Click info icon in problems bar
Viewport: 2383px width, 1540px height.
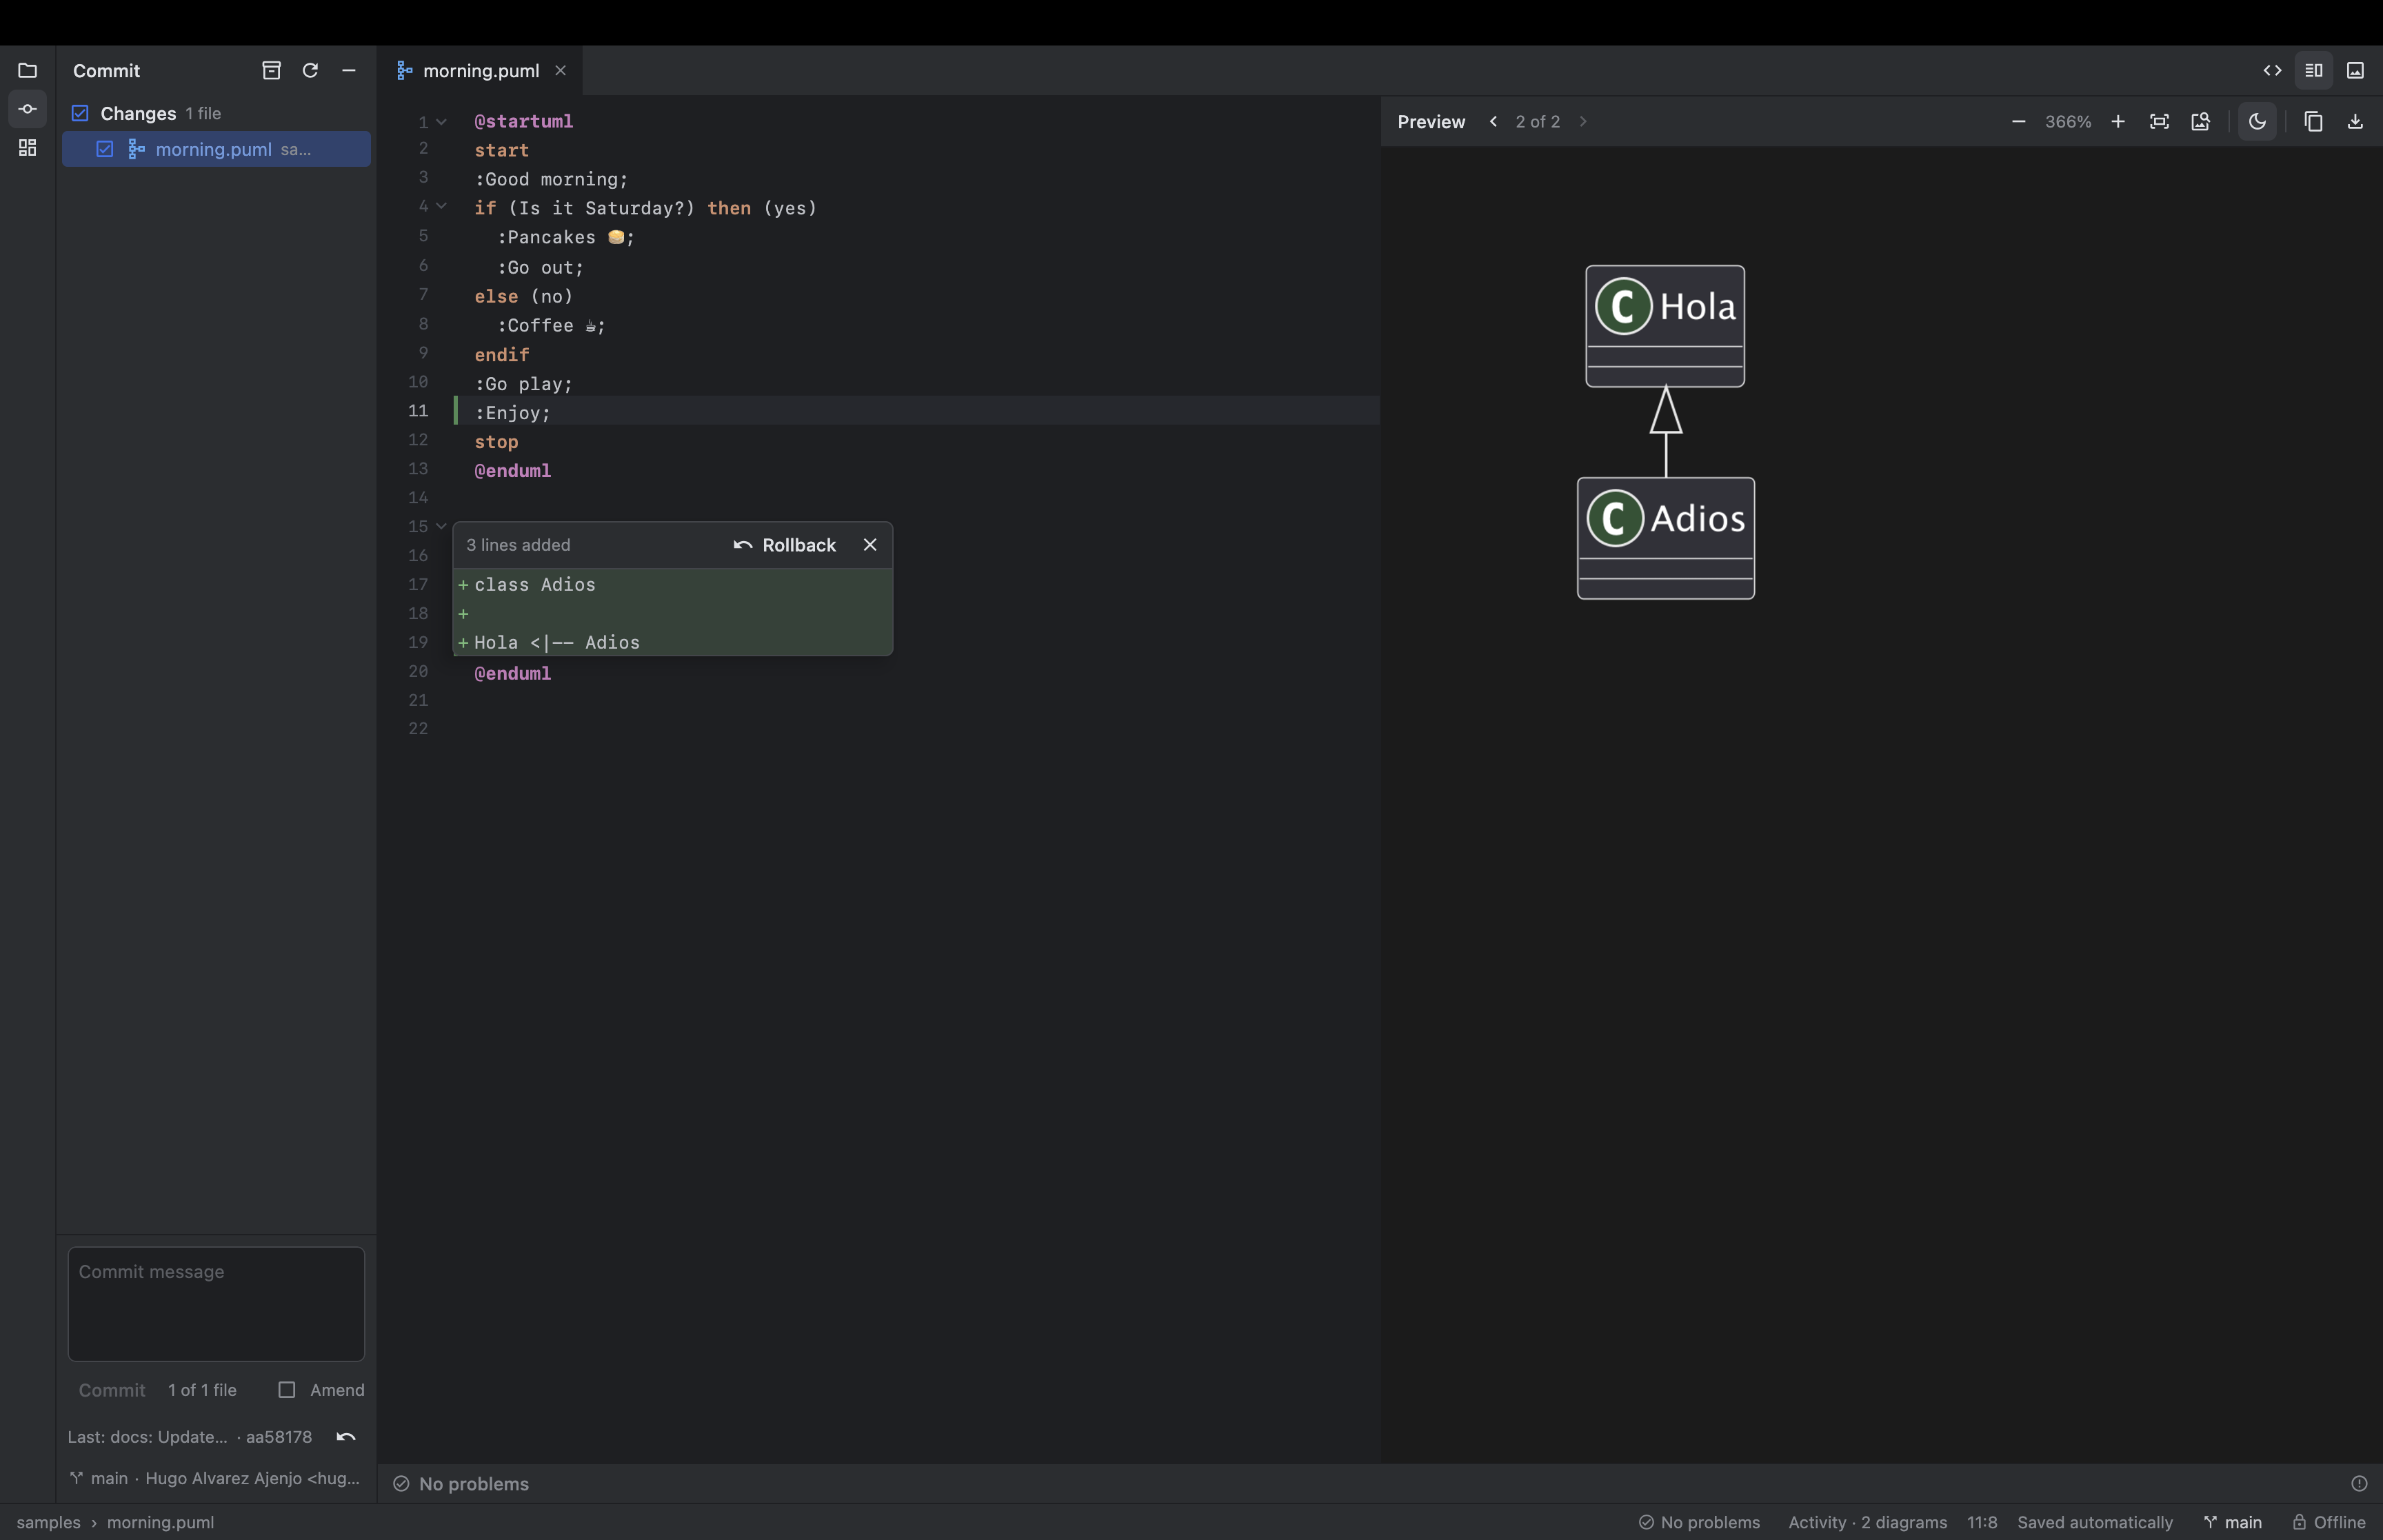pos(2359,1483)
